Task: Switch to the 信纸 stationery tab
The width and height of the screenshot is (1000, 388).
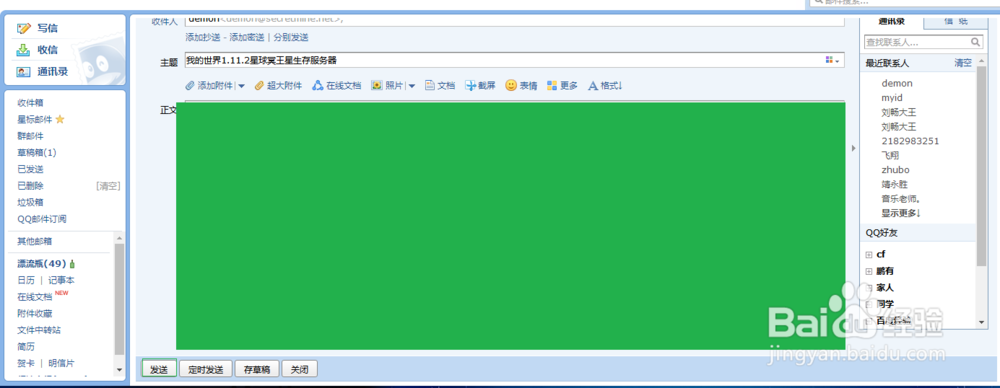Action: coord(955,21)
